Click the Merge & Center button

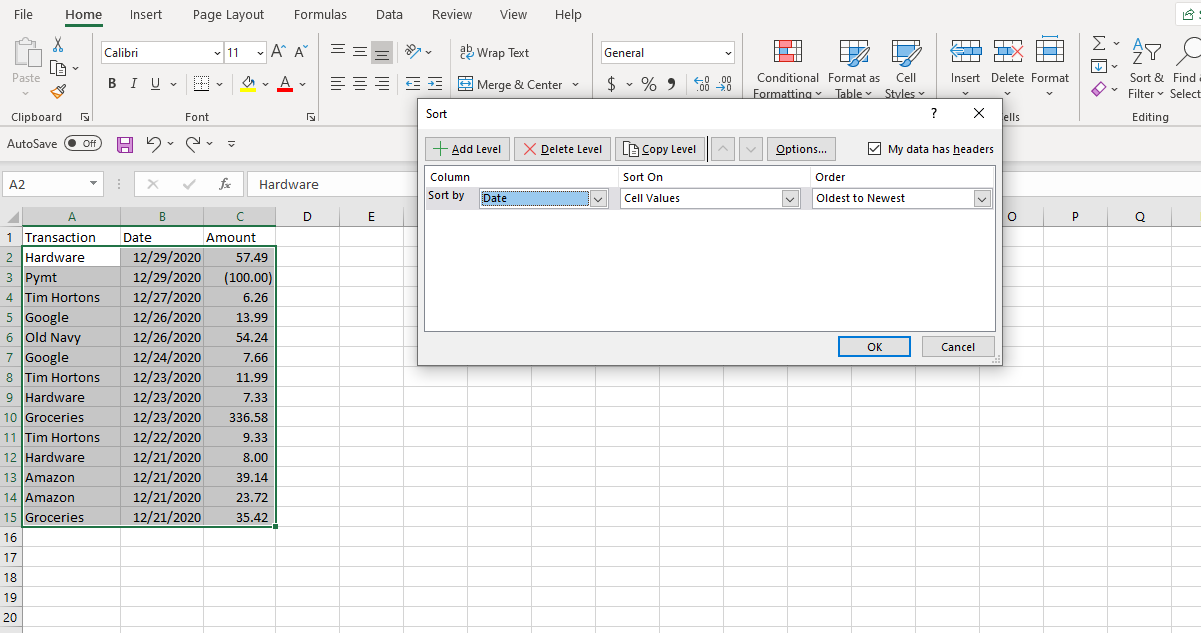[511, 84]
